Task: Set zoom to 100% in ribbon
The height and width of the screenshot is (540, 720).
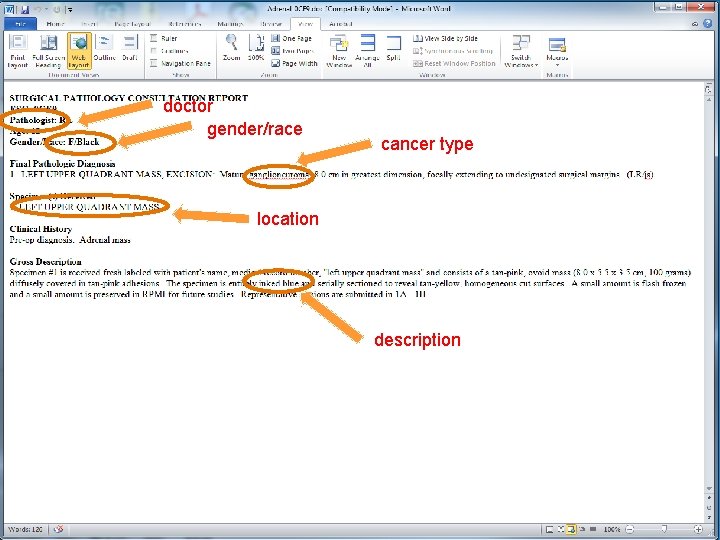Action: click(x=256, y=48)
